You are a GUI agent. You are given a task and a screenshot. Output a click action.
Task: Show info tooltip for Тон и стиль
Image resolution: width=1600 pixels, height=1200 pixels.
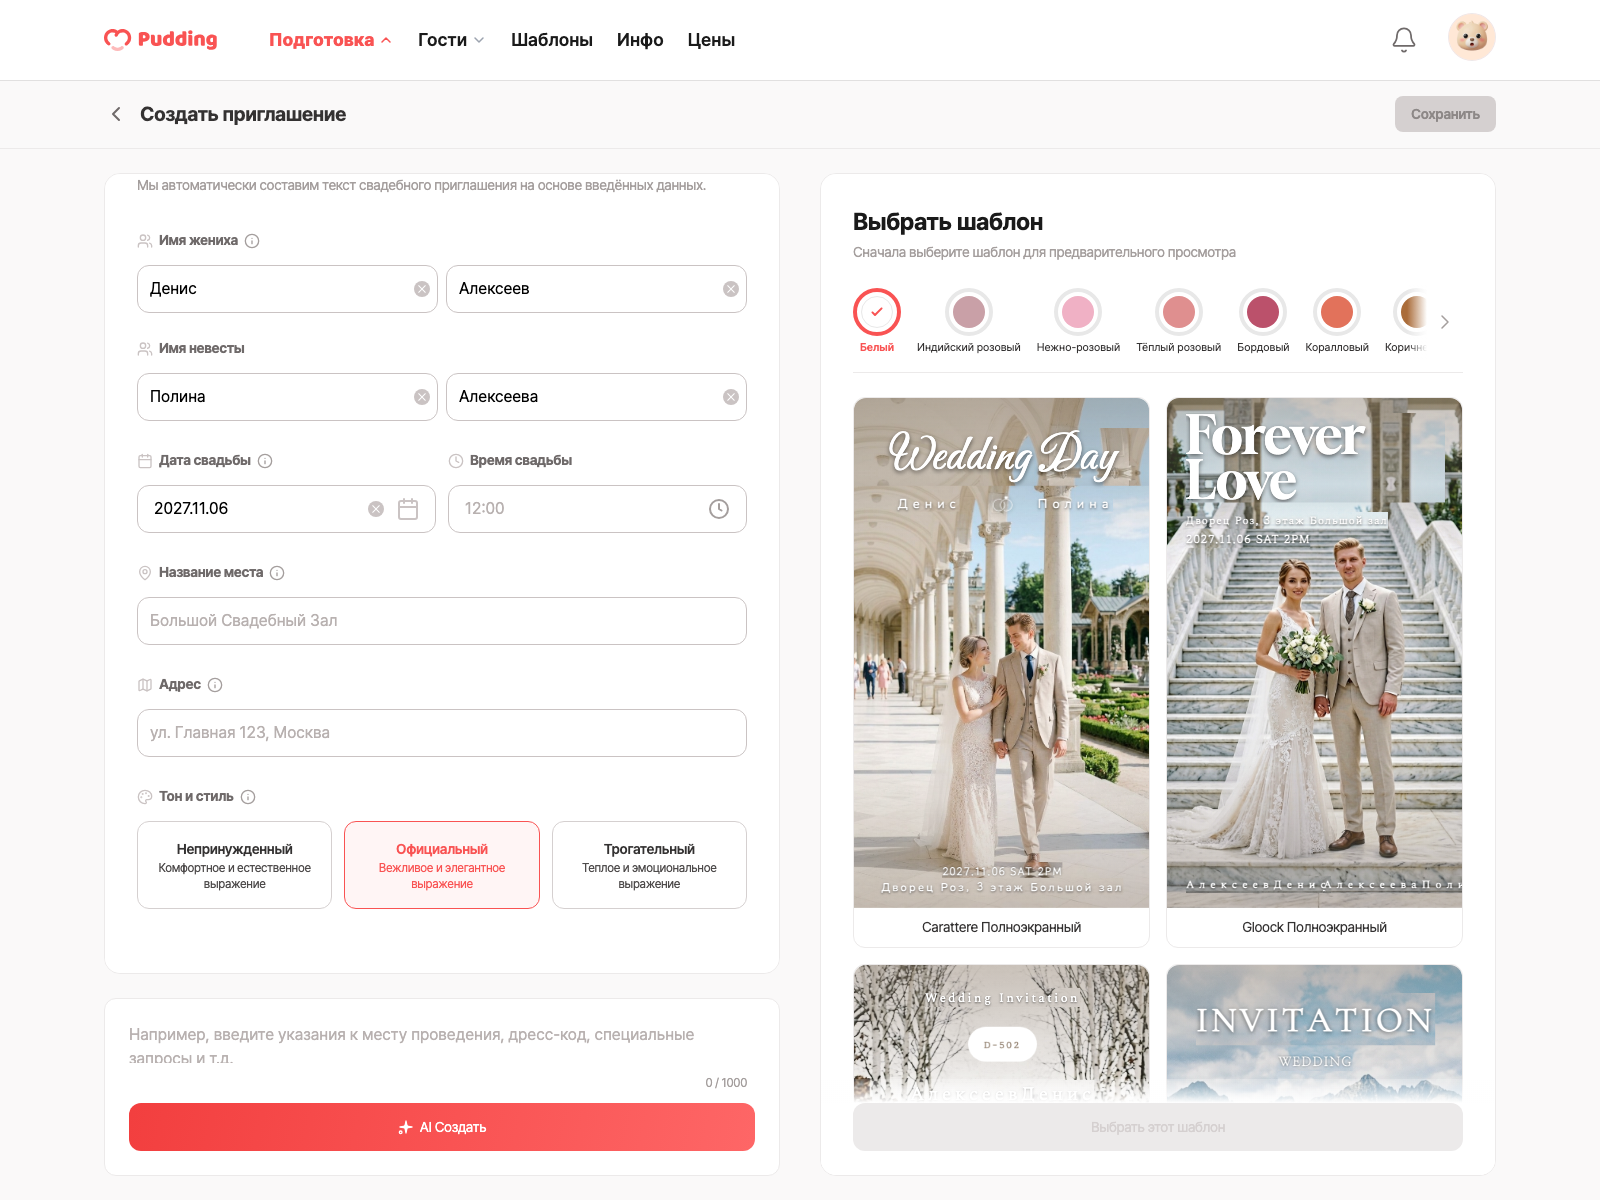pos(248,797)
